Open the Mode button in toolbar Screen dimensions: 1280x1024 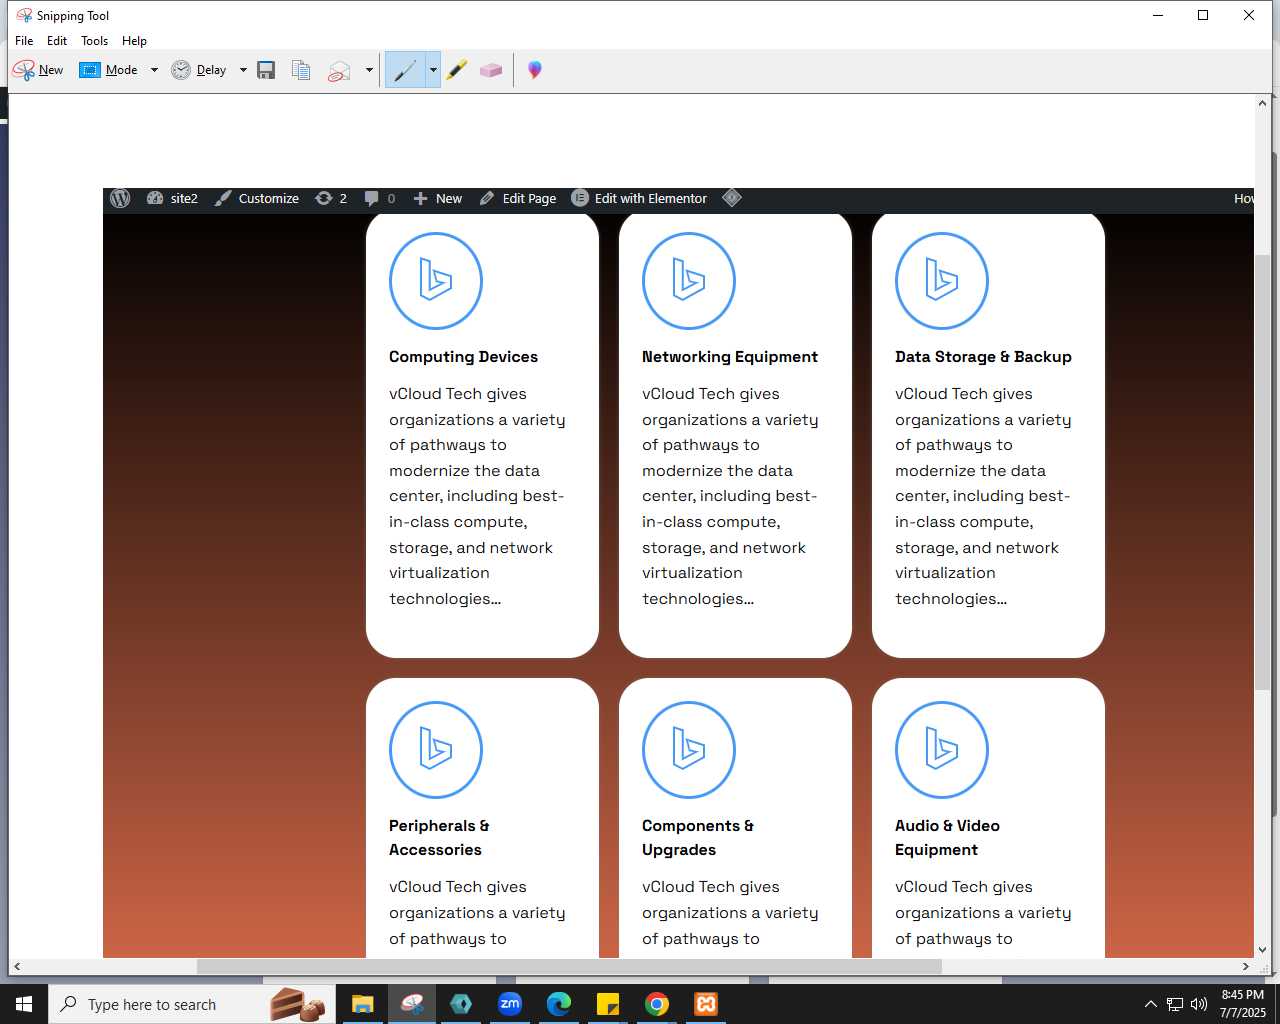tap(109, 70)
